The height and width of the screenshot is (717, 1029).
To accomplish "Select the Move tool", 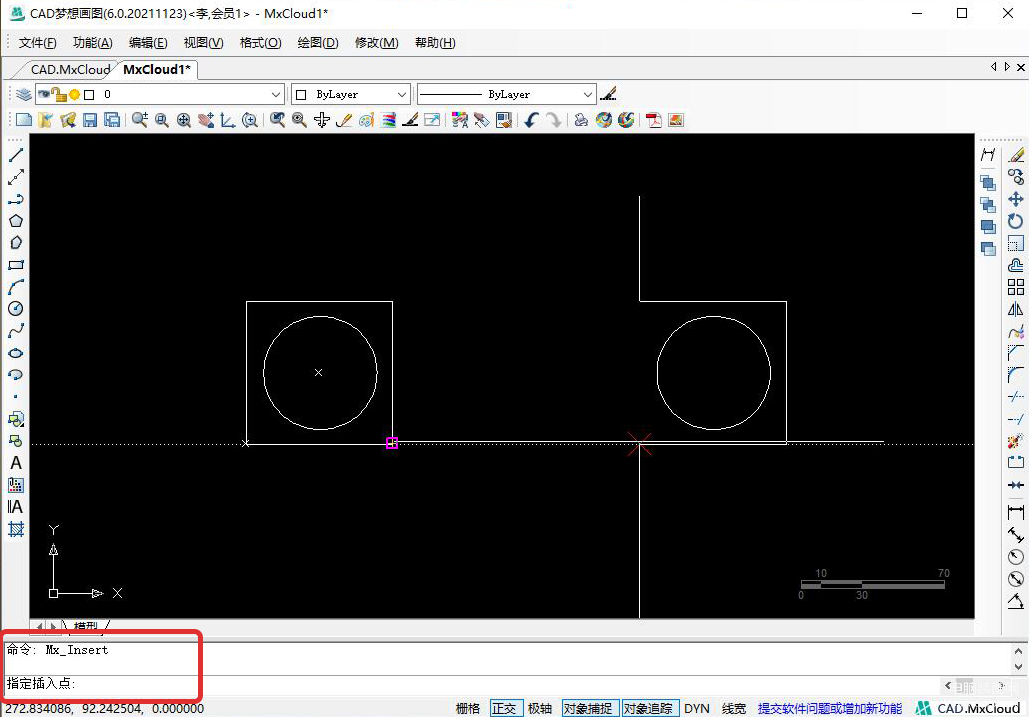I will [1016, 199].
